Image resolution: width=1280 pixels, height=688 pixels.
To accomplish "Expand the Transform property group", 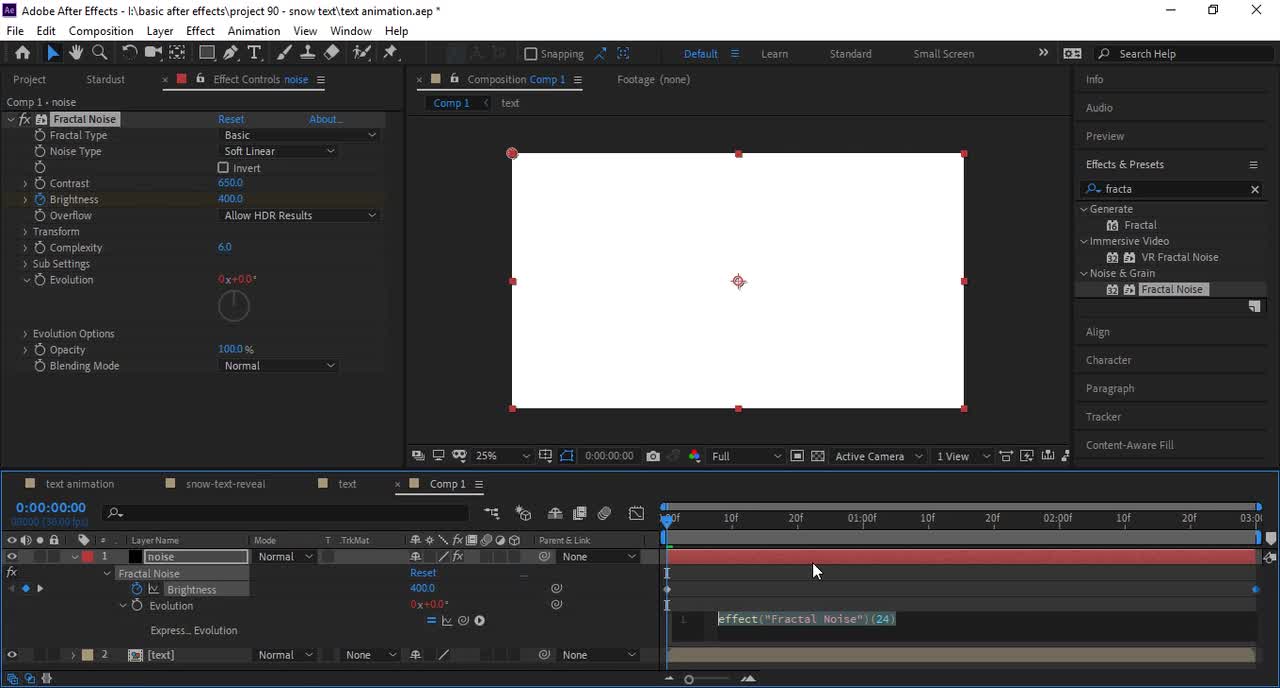I will click(x=25, y=232).
